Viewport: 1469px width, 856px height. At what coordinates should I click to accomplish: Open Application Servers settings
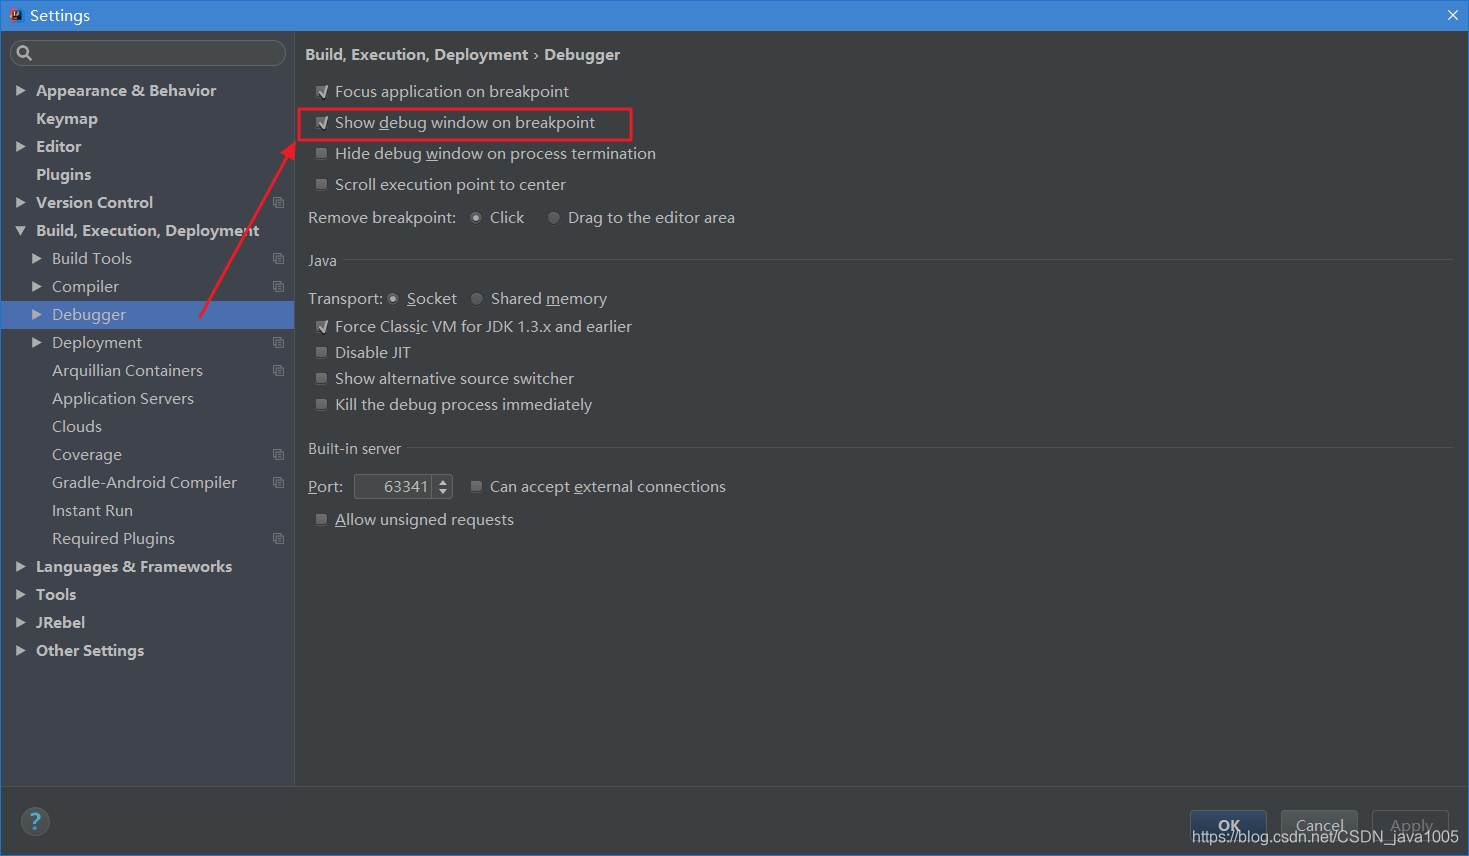(x=123, y=399)
